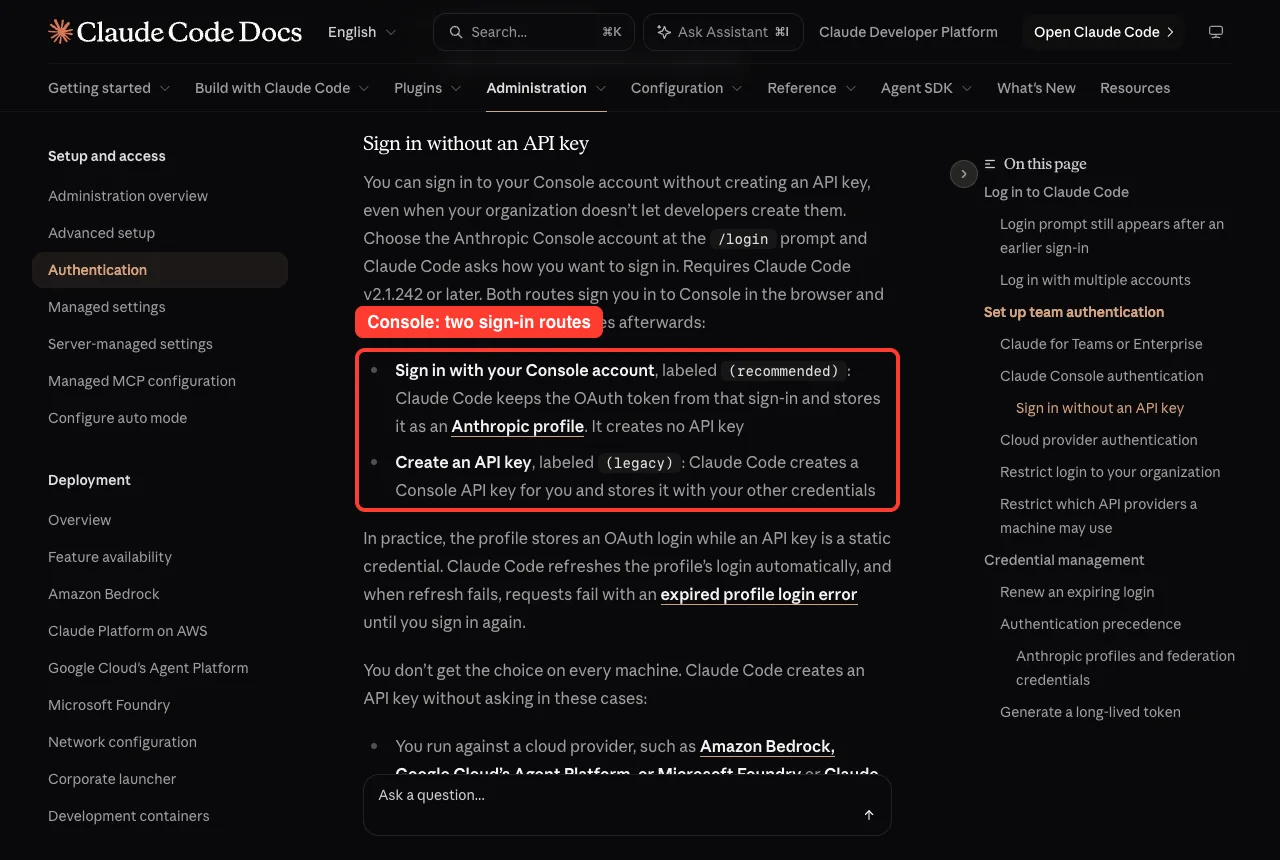The image size is (1280, 860).
Task: Select Advanced setup in sidebar
Action: pos(101,233)
